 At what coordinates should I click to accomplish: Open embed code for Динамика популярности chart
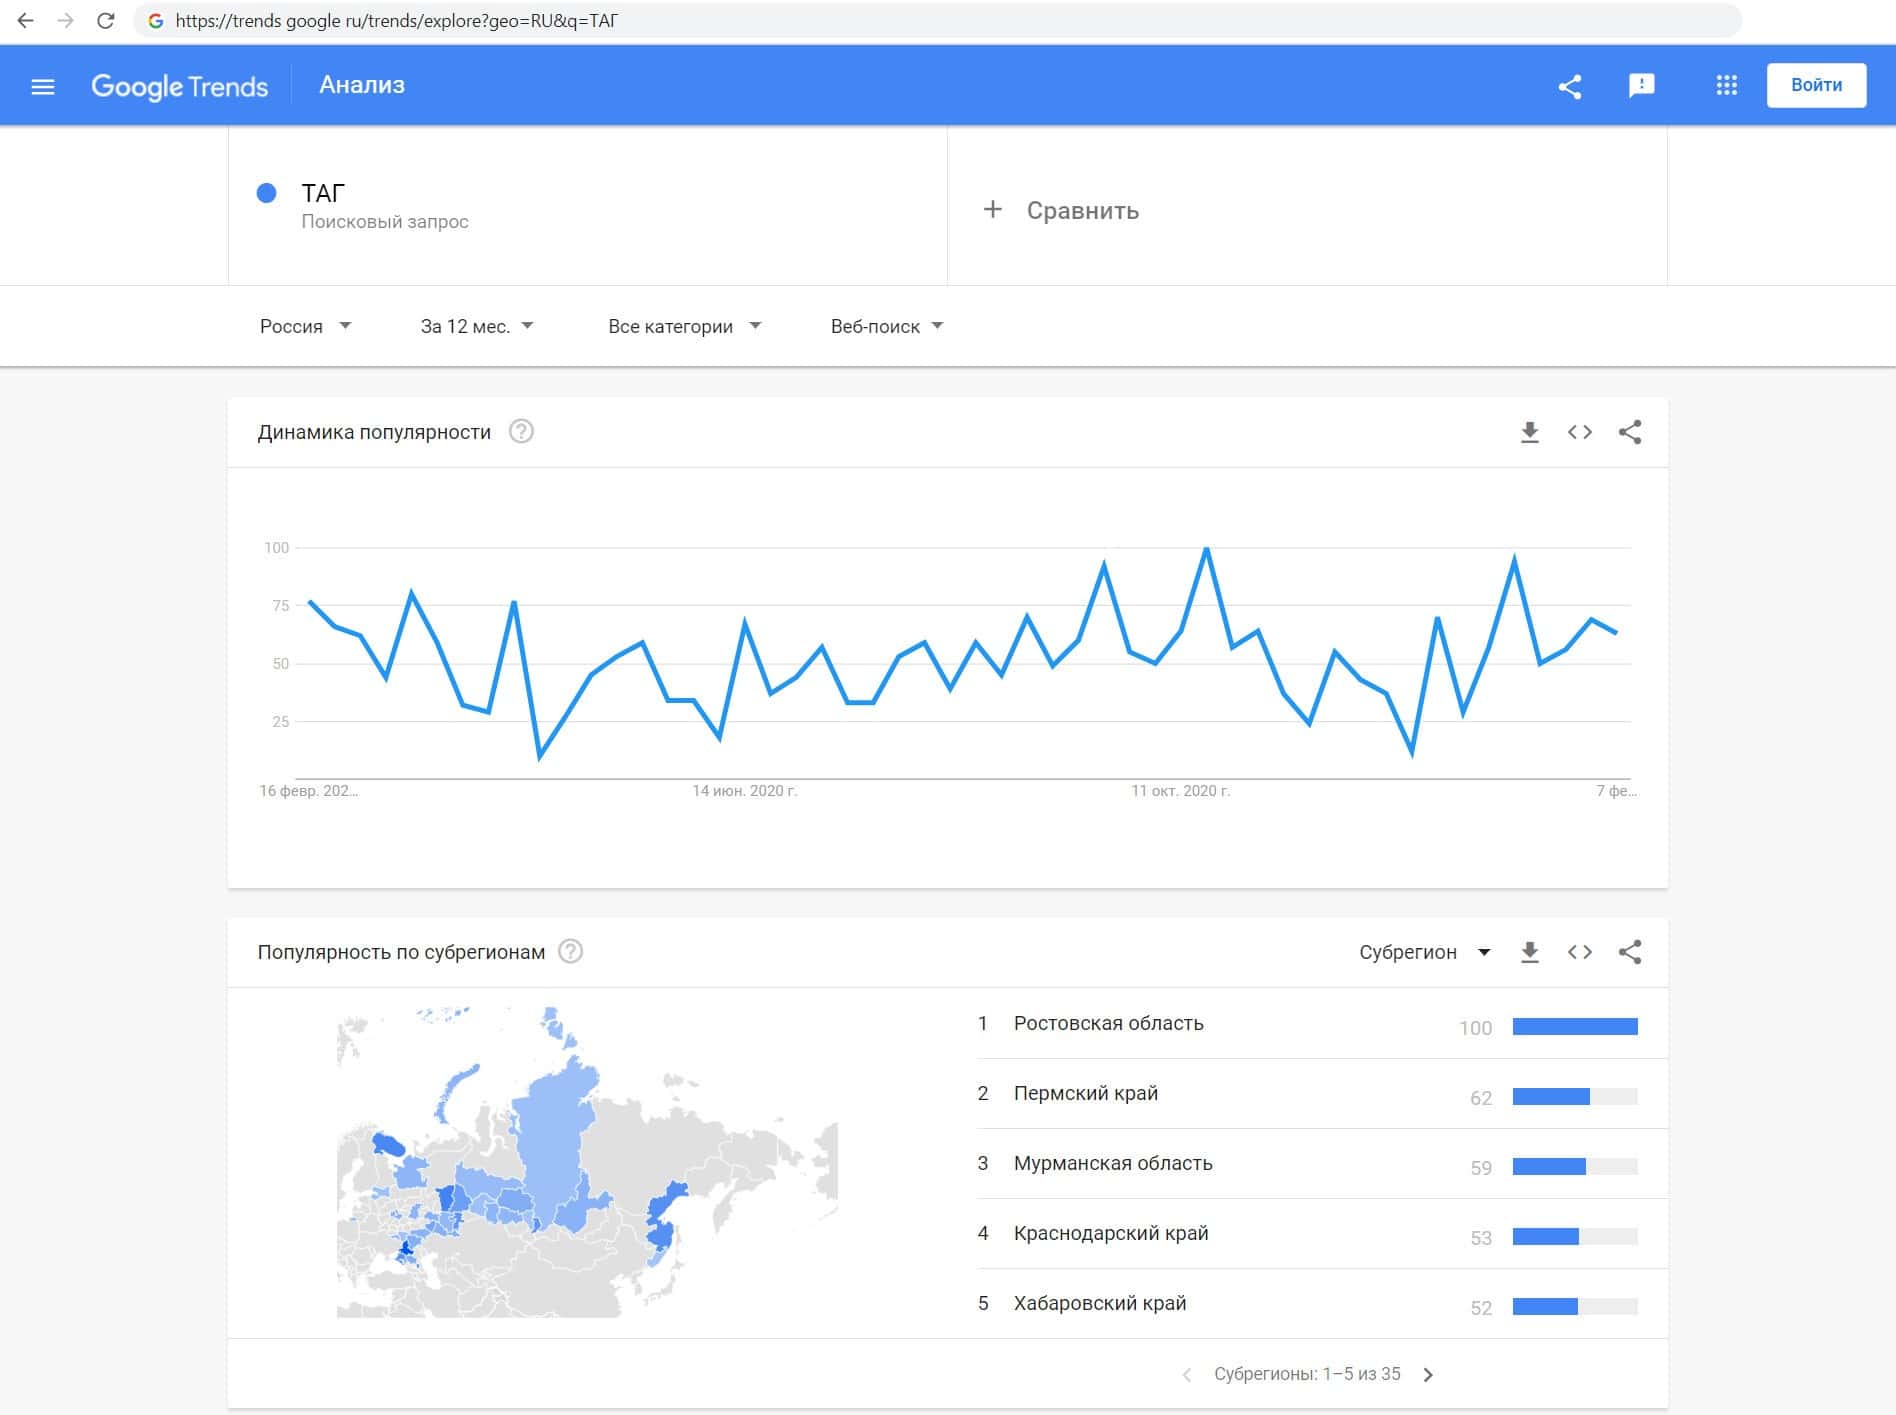[1579, 432]
